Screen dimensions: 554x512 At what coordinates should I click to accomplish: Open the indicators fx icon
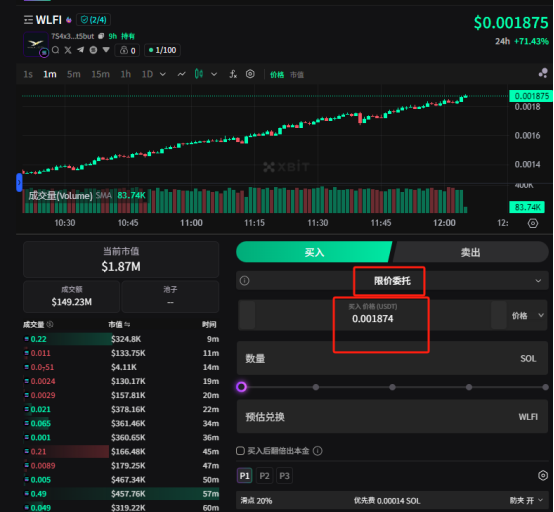click(233, 74)
